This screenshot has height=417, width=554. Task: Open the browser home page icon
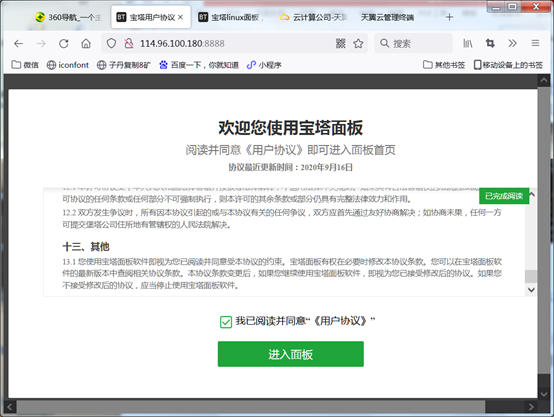[86, 43]
